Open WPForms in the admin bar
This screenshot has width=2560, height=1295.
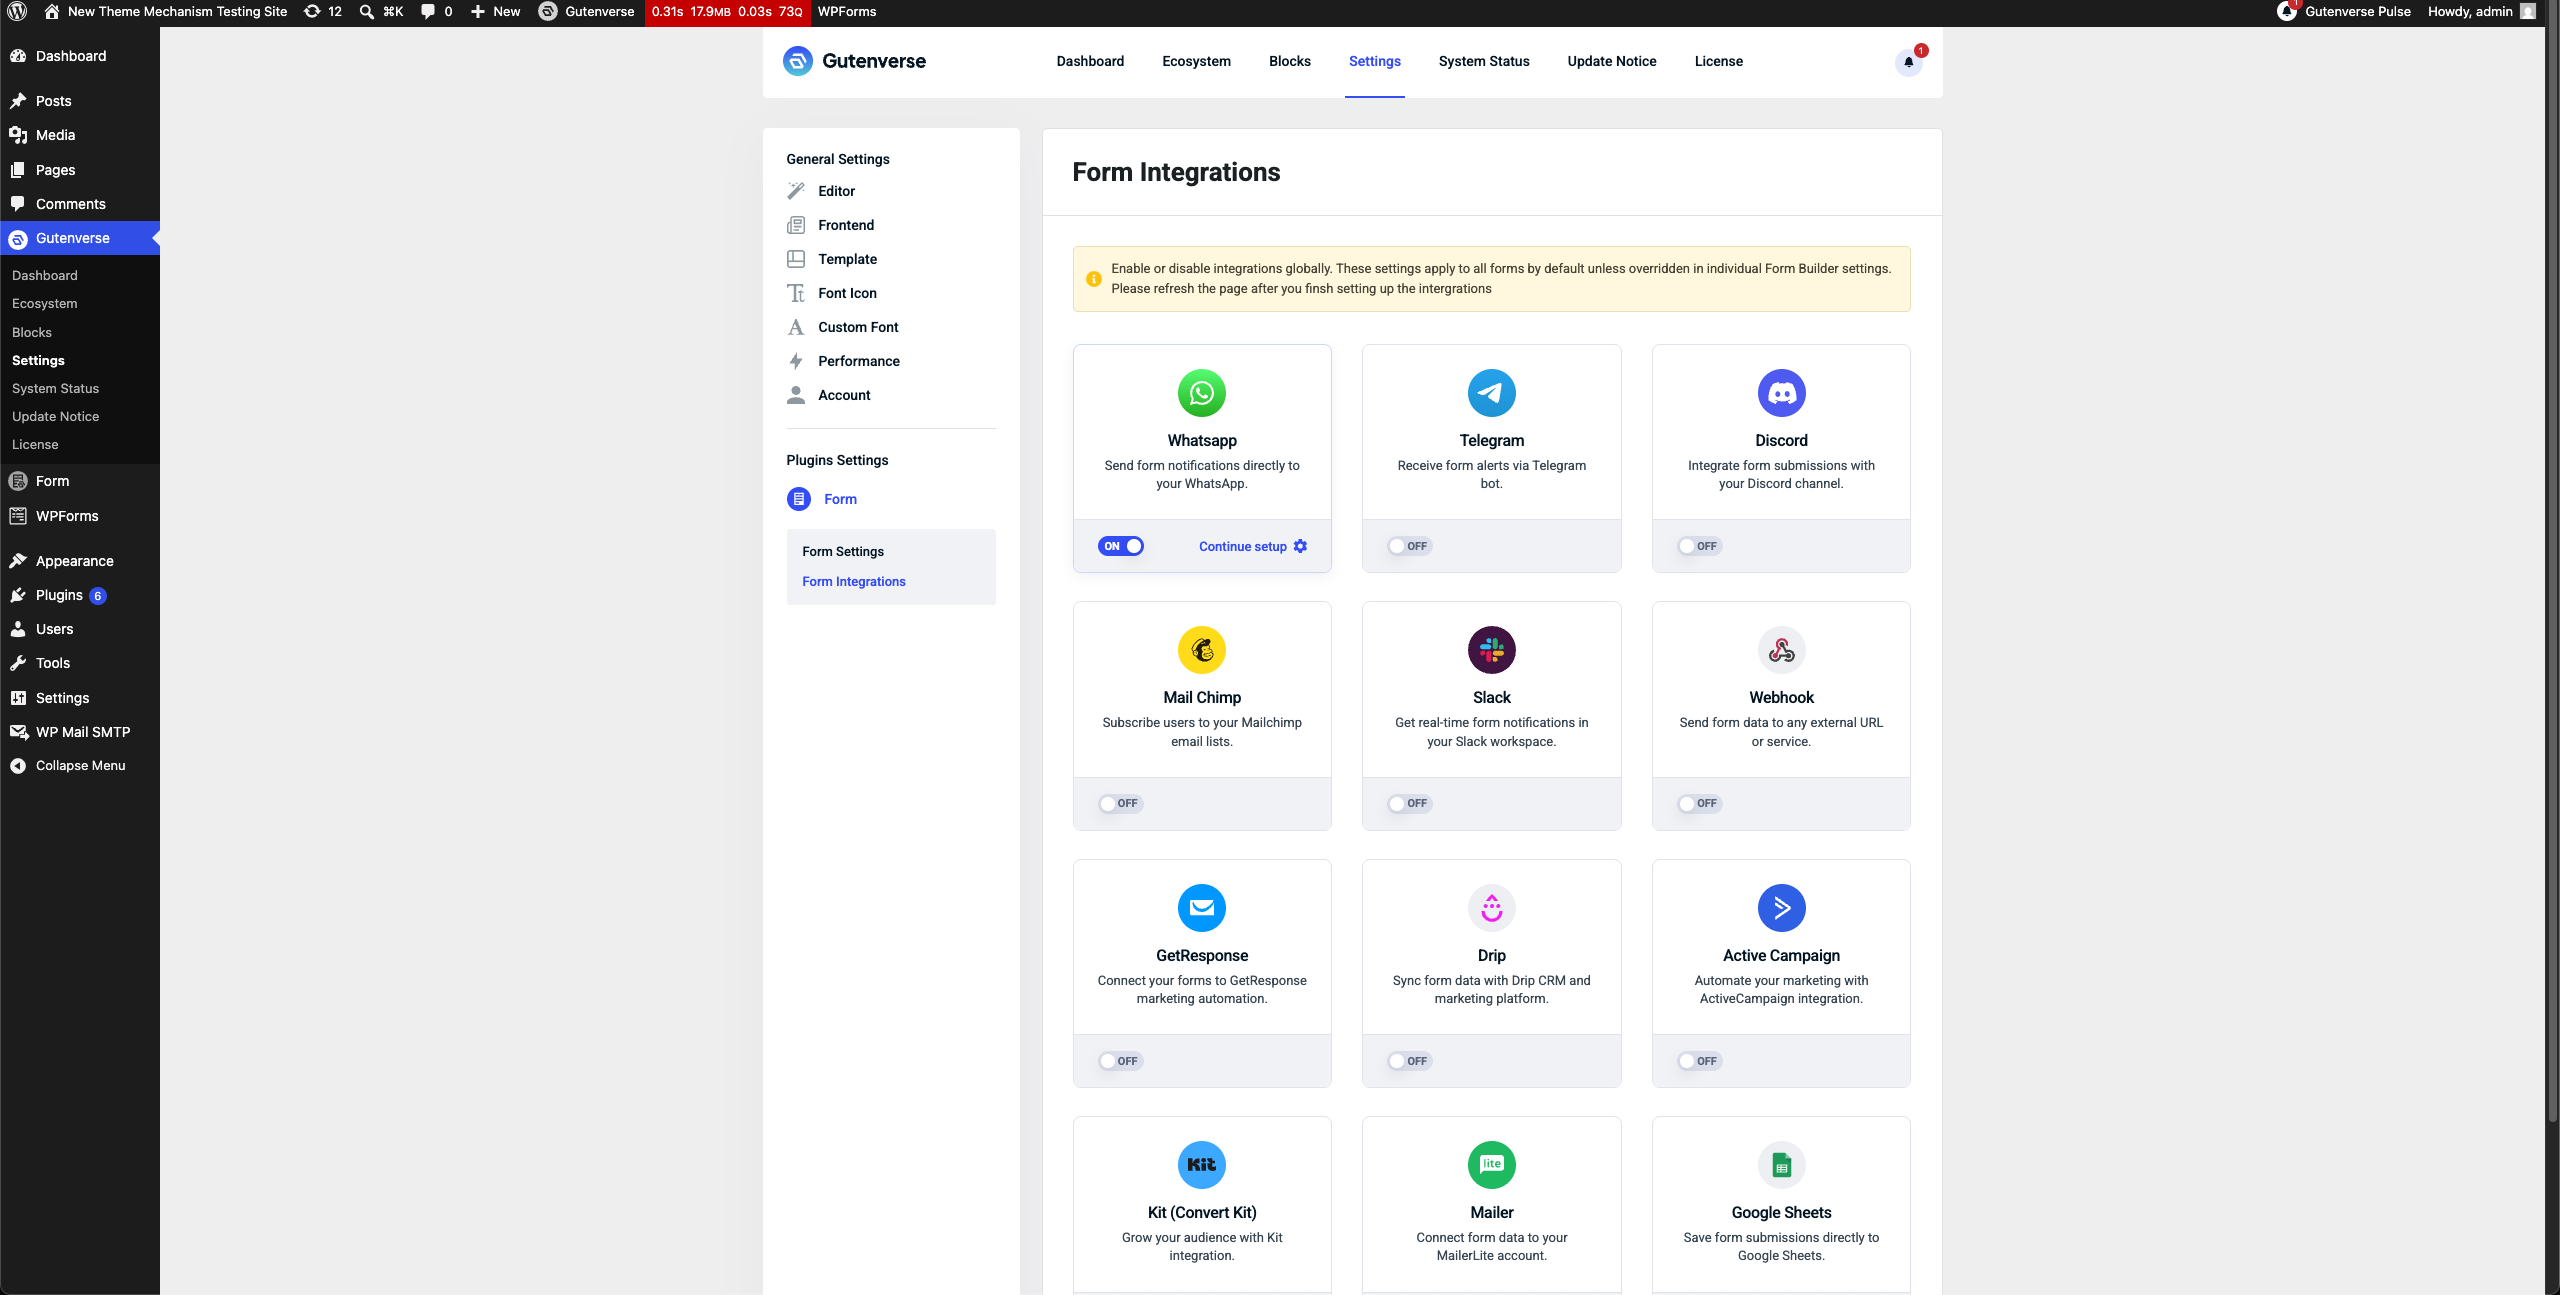[x=847, y=12]
